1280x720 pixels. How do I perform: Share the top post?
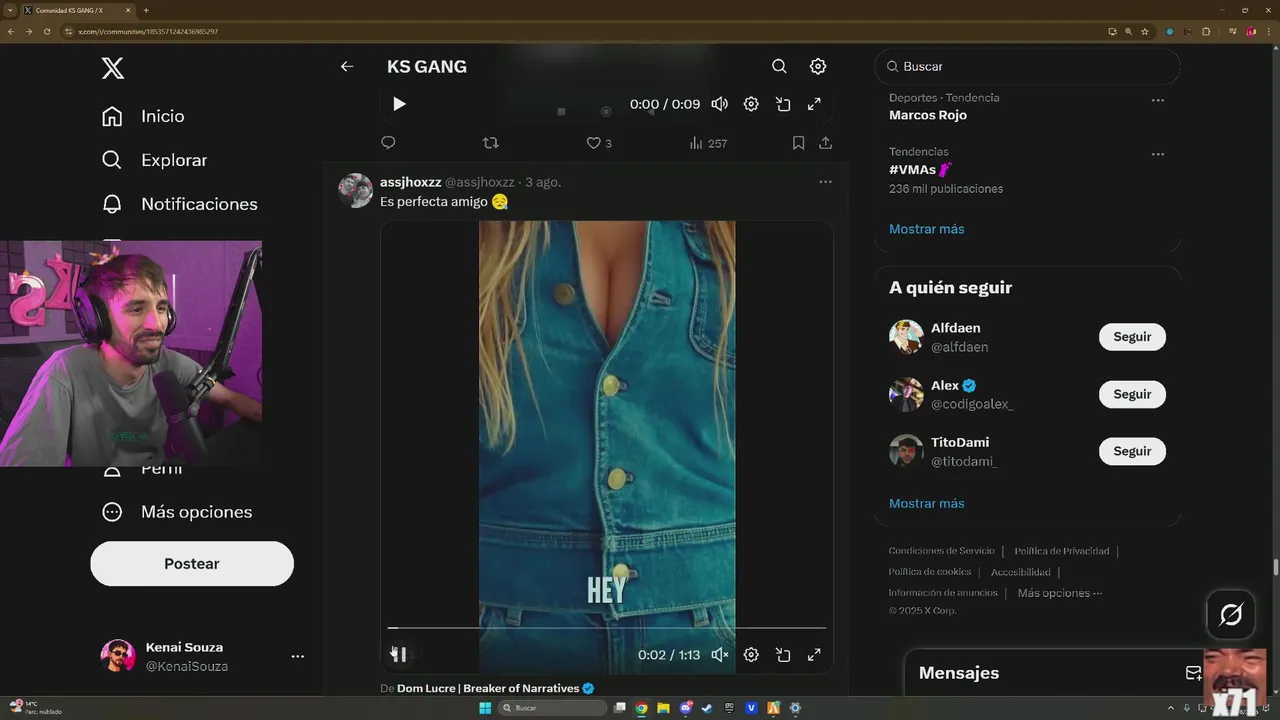click(x=826, y=143)
